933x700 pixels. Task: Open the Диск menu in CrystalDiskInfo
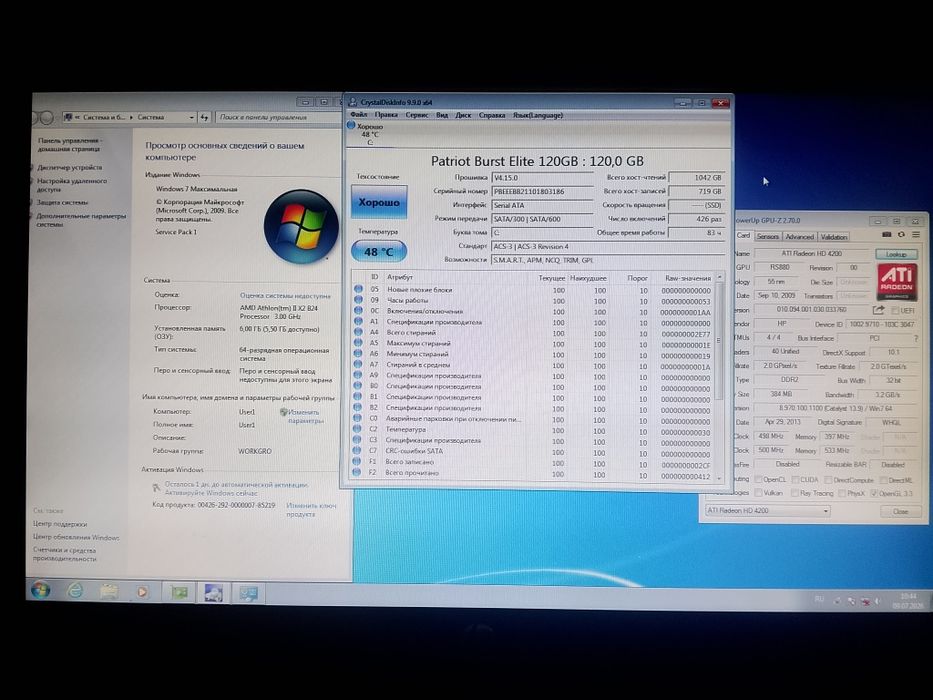click(463, 115)
